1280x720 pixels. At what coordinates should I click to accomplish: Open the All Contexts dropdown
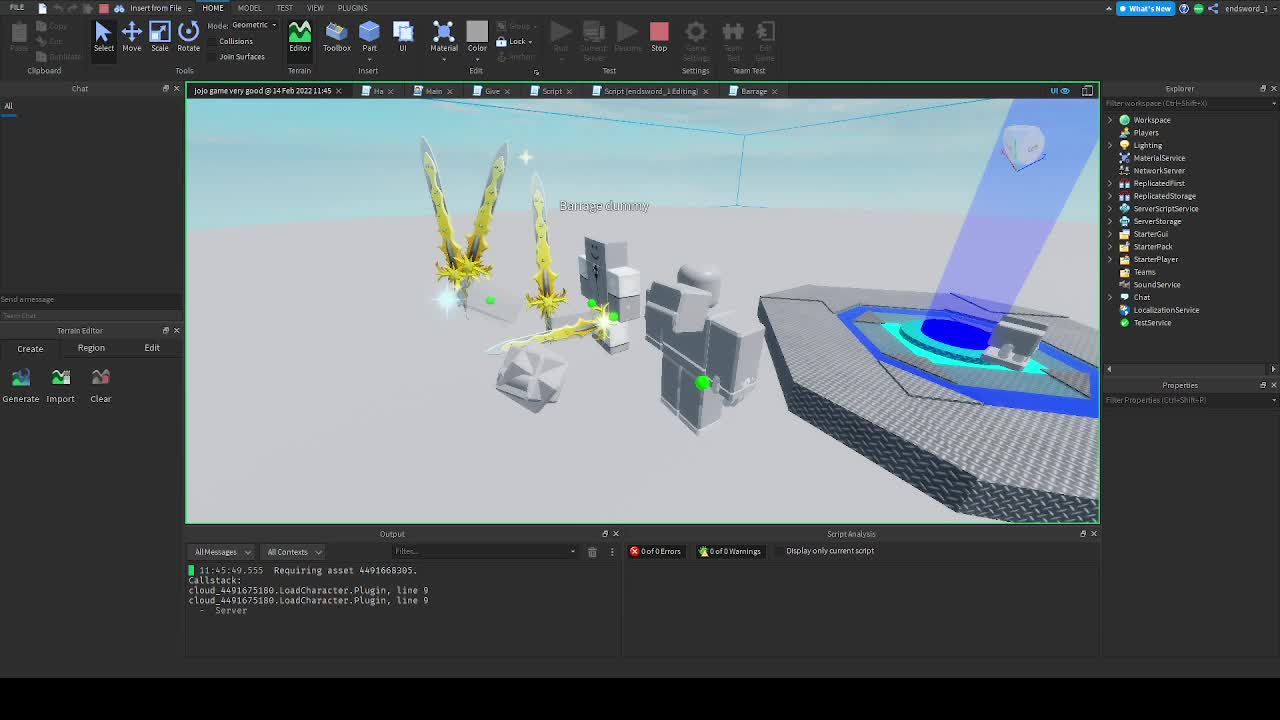pyautogui.click(x=293, y=552)
